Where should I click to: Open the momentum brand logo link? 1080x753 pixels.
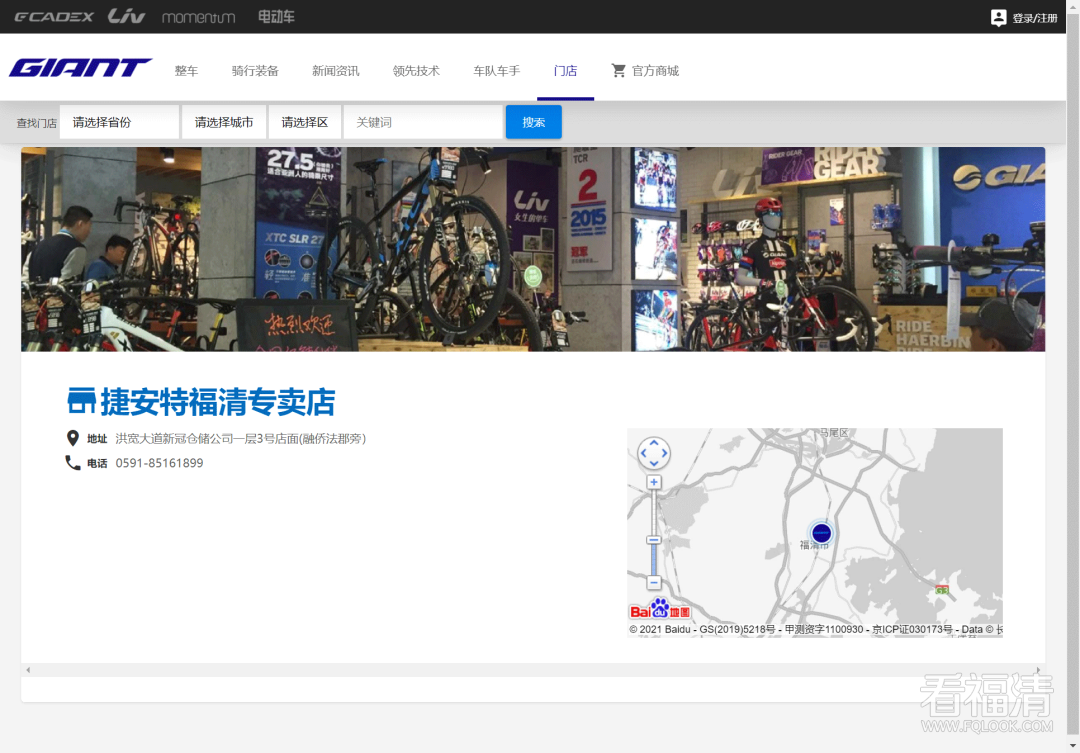click(x=198, y=17)
